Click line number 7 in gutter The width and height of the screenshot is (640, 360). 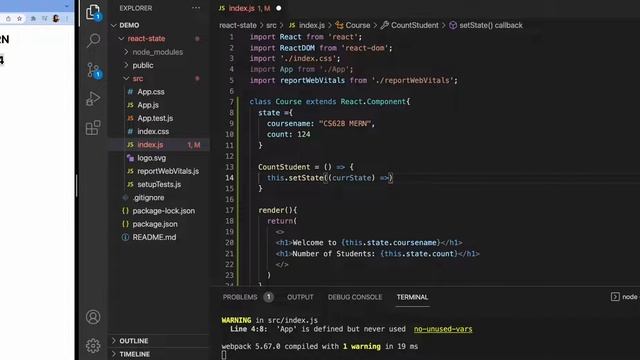[x=231, y=102]
